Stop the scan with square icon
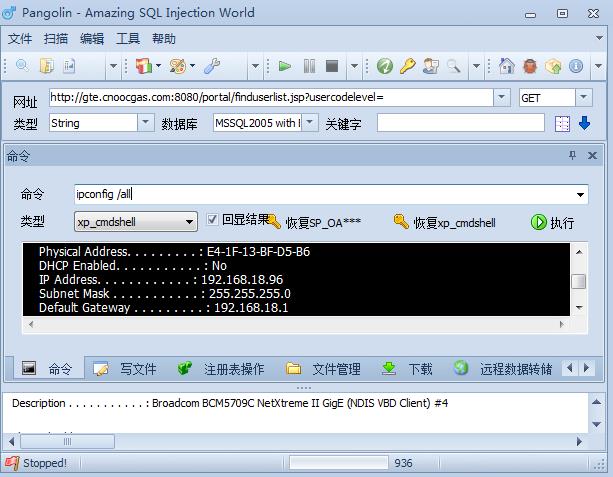613x477 pixels. (x=332, y=66)
